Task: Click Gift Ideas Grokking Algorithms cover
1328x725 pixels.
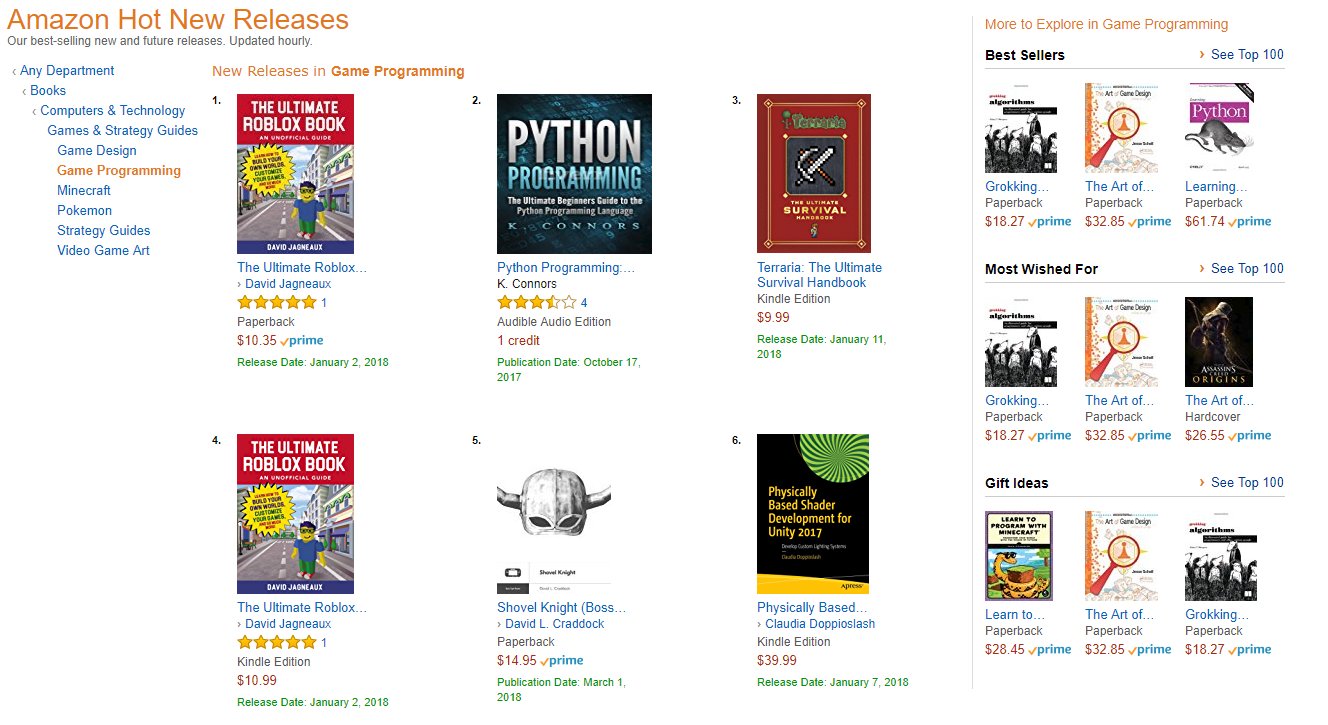Action: [x=1220, y=556]
